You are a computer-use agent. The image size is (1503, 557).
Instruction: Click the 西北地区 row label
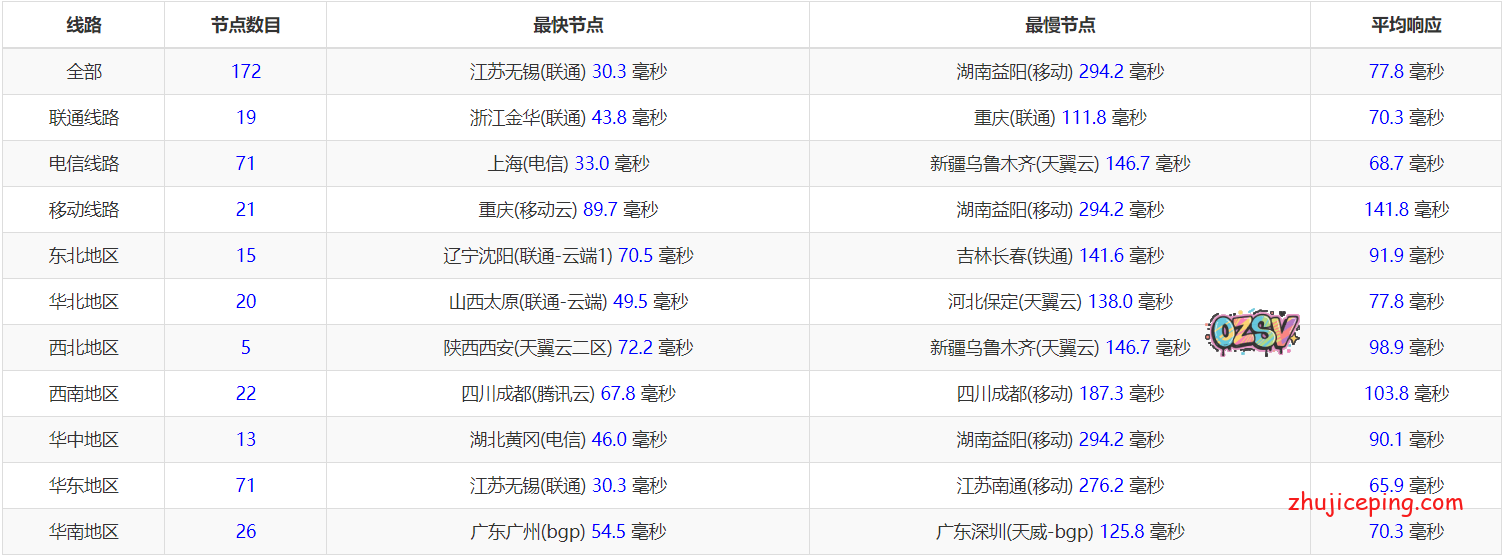click(x=84, y=348)
